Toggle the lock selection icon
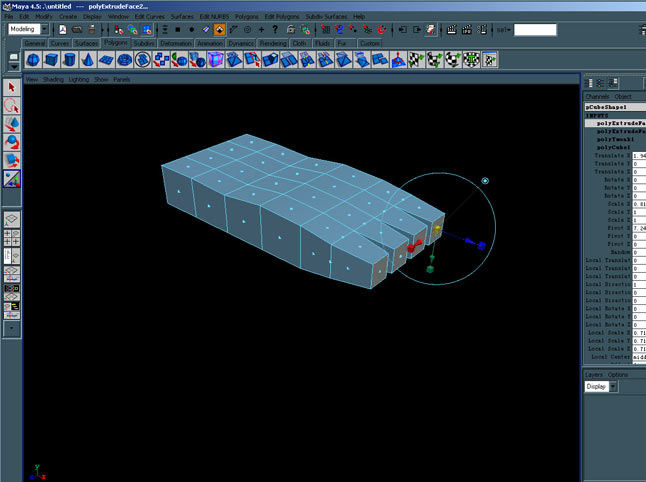This screenshot has height=482, width=646. 290,30
